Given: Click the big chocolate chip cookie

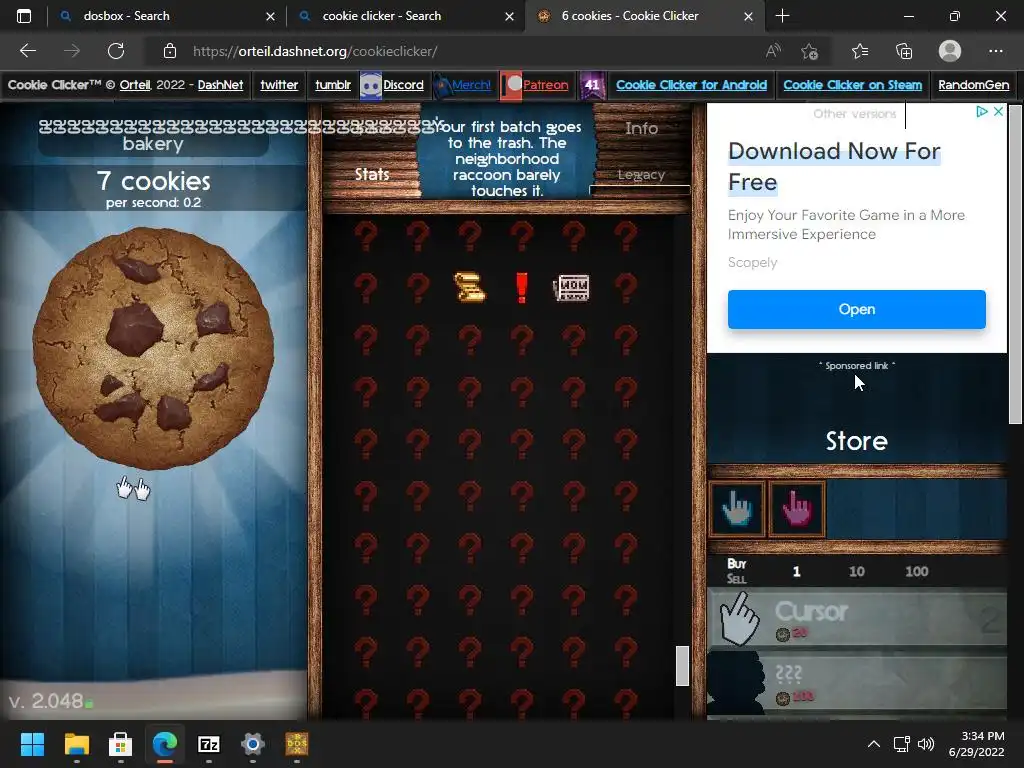Looking at the screenshot, I should coord(153,348).
